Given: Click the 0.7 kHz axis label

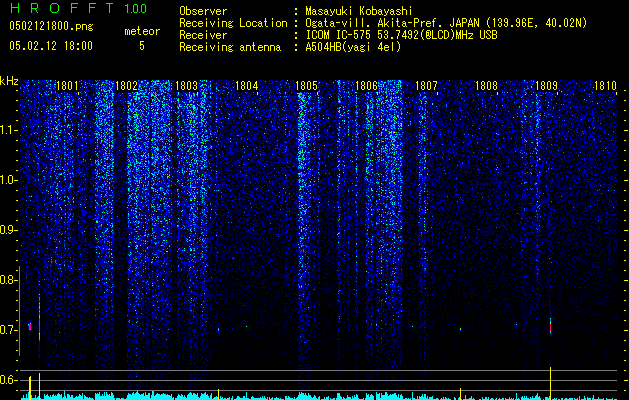Looking at the screenshot, I should (x=8, y=330).
